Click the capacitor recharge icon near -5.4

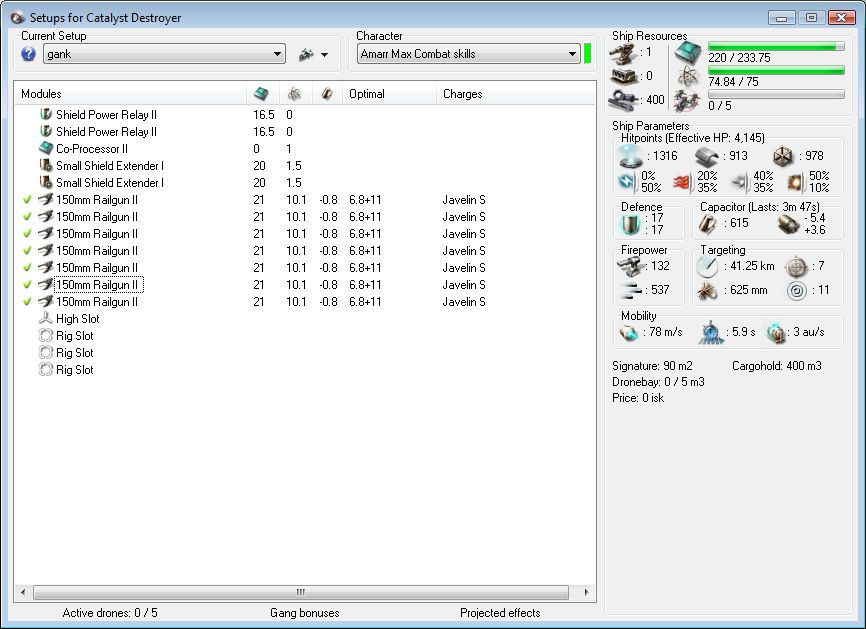[788, 224]
